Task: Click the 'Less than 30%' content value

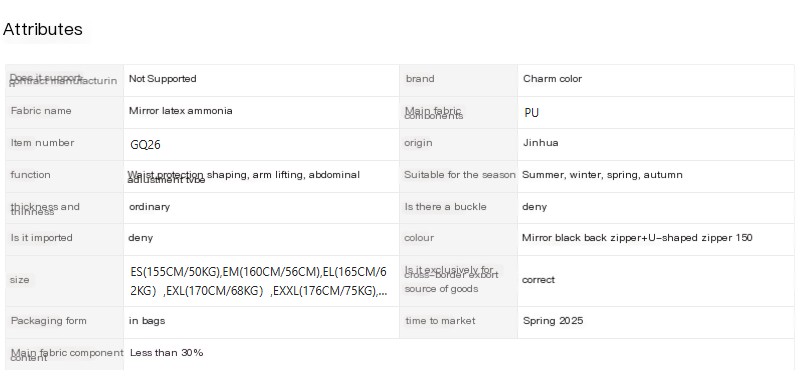Action: (x=166, y=353)
